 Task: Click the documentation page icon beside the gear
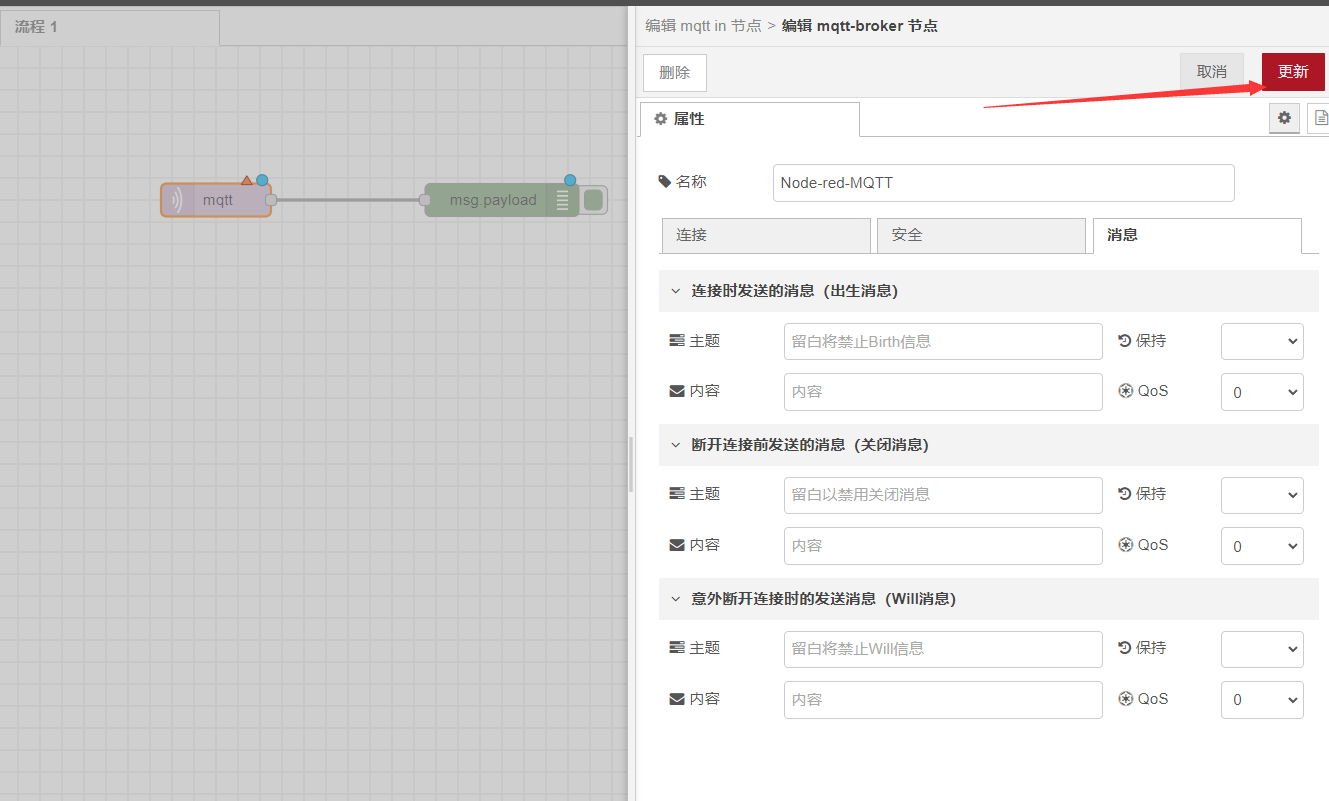point(1320,118)
